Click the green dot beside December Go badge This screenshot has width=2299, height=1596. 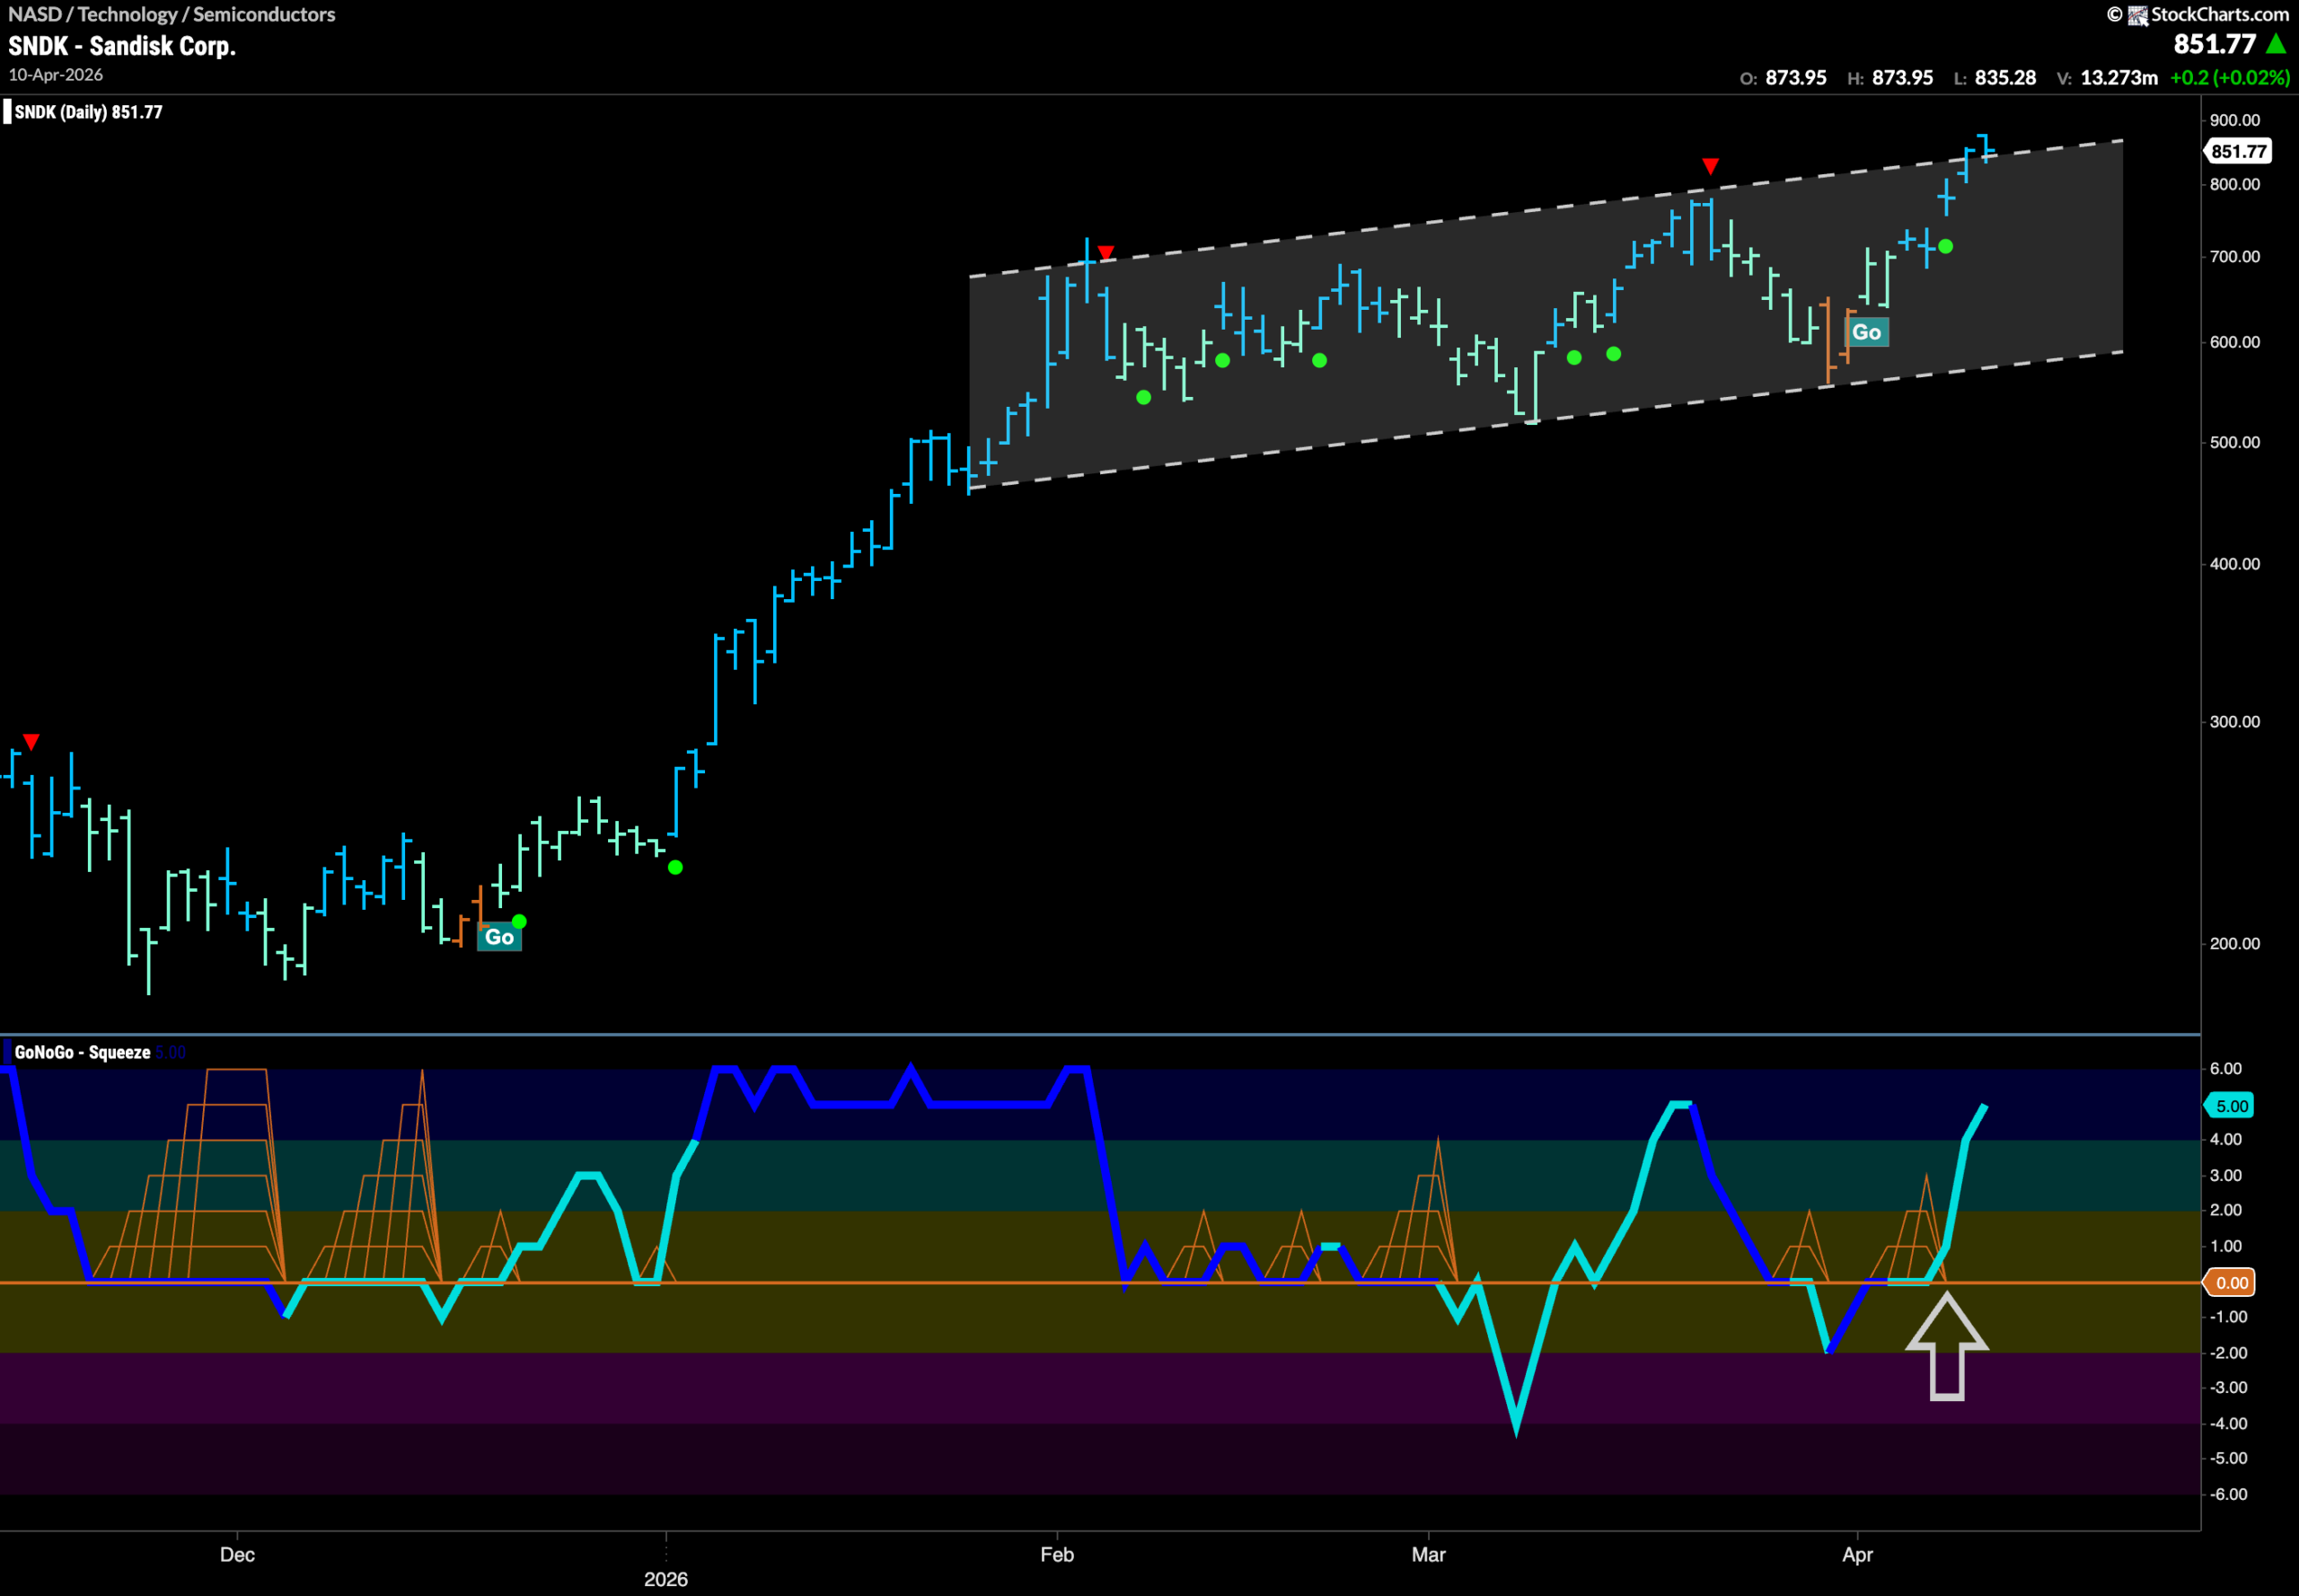[x=518, y=921]
